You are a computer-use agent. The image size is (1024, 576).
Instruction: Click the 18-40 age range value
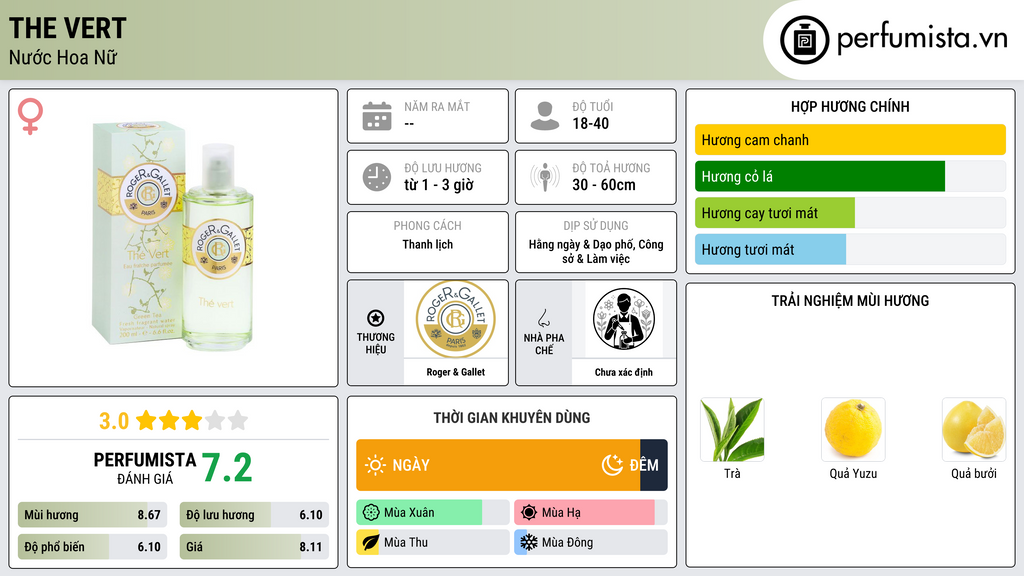tap(590, 123)
